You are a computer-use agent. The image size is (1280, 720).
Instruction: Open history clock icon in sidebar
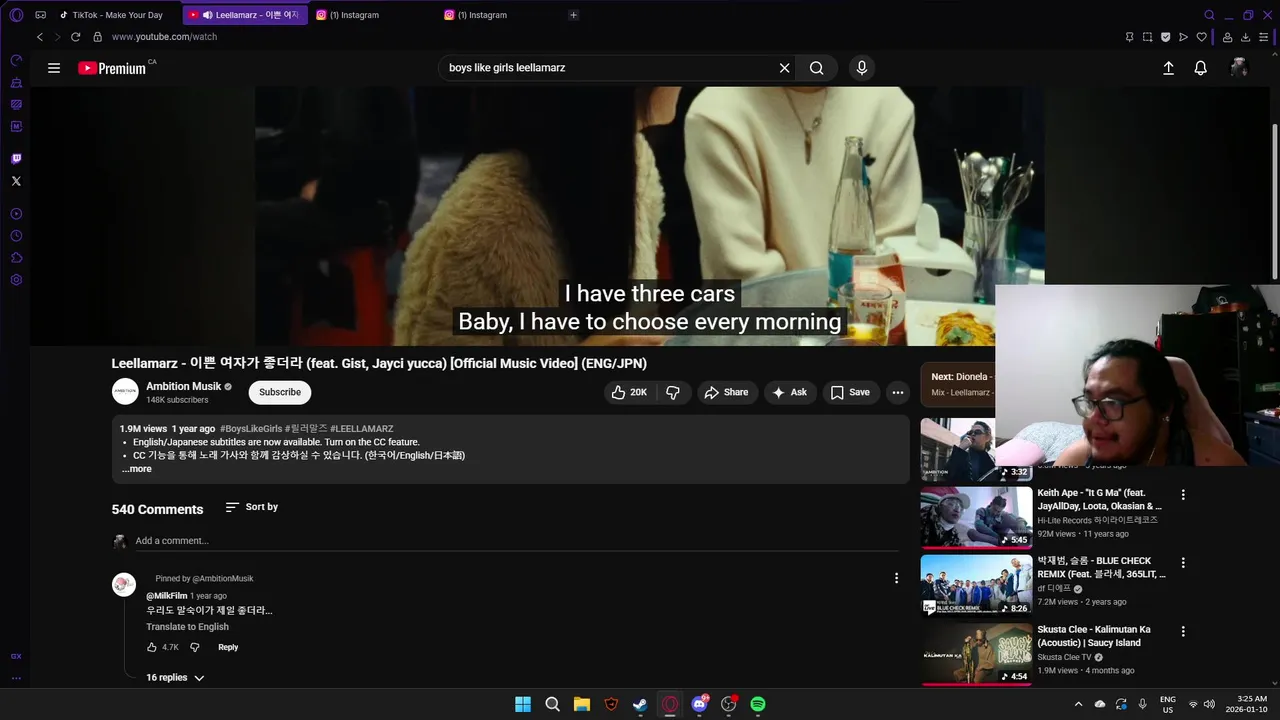[x=16, y=236]
